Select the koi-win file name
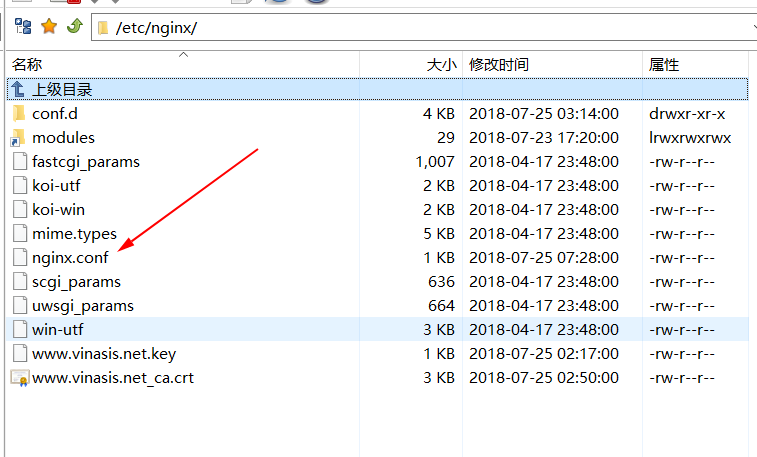Screen dimensions: 757x457 pos(58,210)
